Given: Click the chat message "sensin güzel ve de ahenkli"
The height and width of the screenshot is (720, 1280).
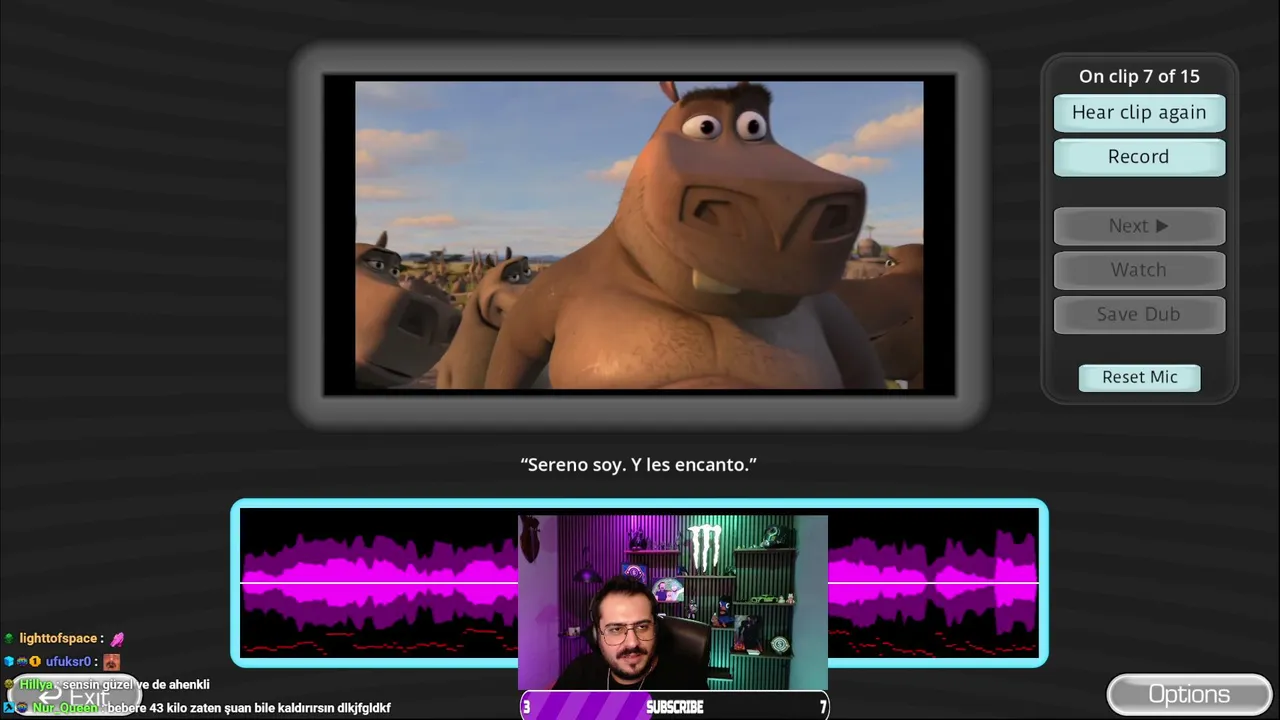Looking at the screenshot, I should [136, 685].
